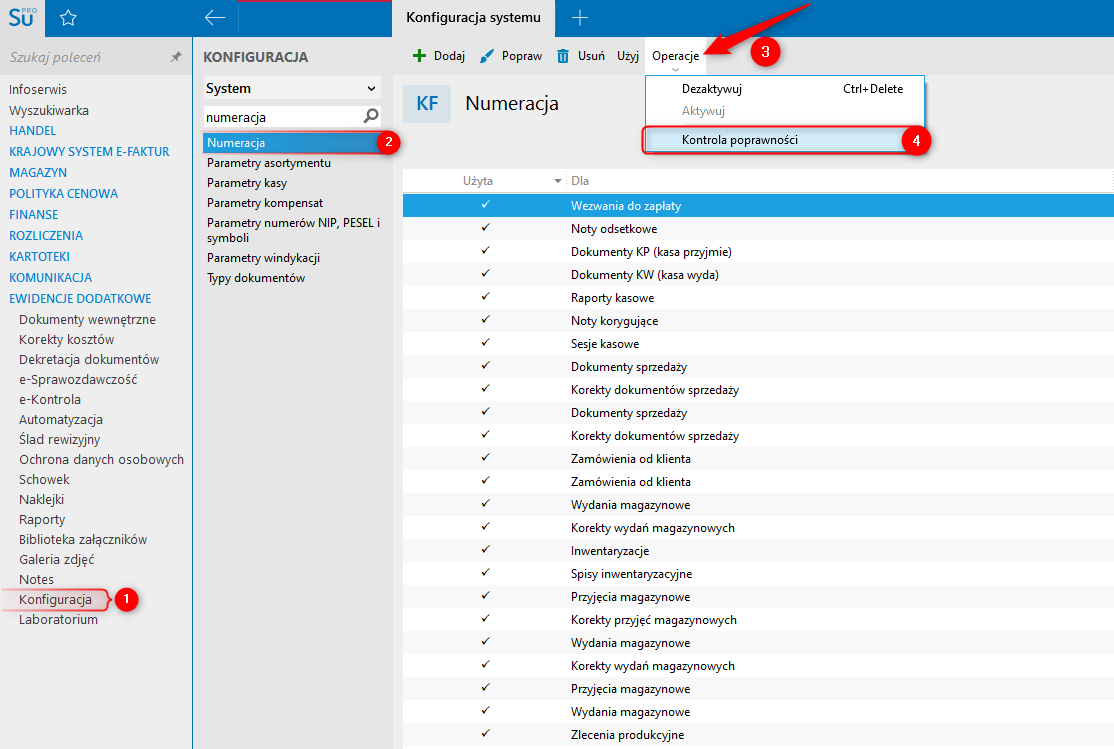Click the KF Numeracja badge
Screen dimensions: 1114x749
(x=427, y=104)
